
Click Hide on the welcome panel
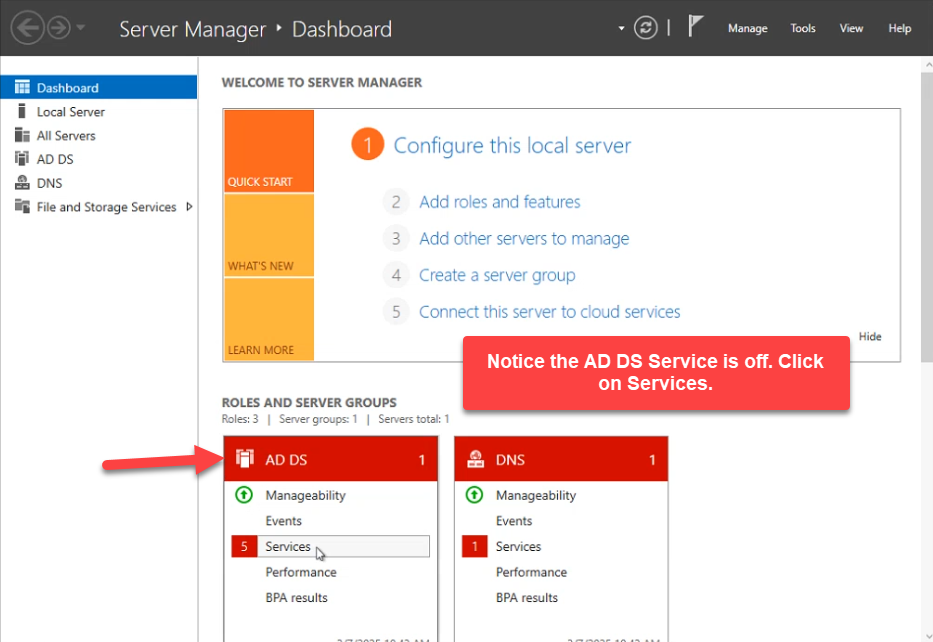pyautogui.click(x=869, y=337)
